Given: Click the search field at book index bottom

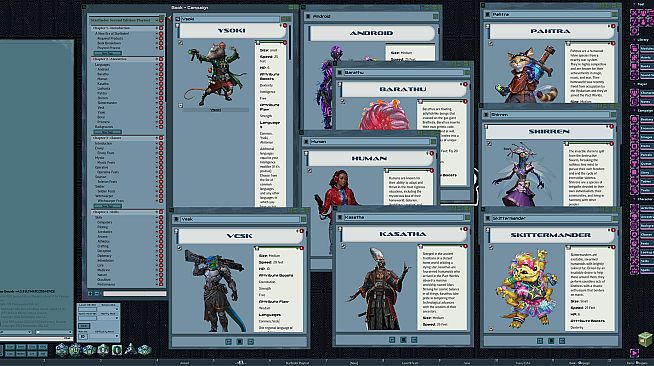Looking at the screenshot, I should 135,293.
